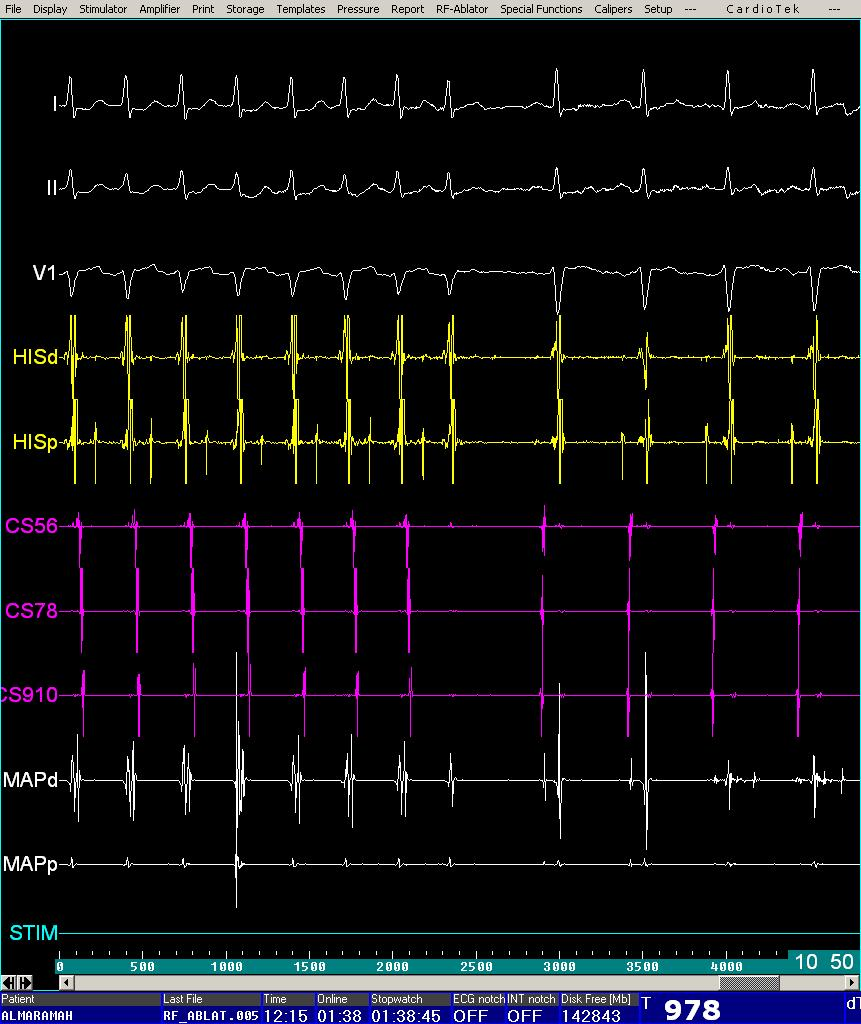This screenshot has width=861, height=1024.
Task: Click the 2500 ms mark on the time ruler
Action: coord(476,967)
